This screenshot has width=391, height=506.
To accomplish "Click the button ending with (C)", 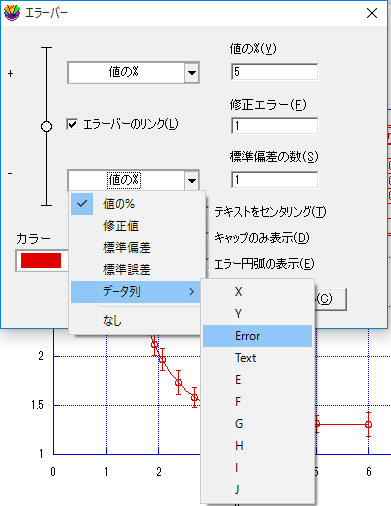I will [x=330, y=299].
